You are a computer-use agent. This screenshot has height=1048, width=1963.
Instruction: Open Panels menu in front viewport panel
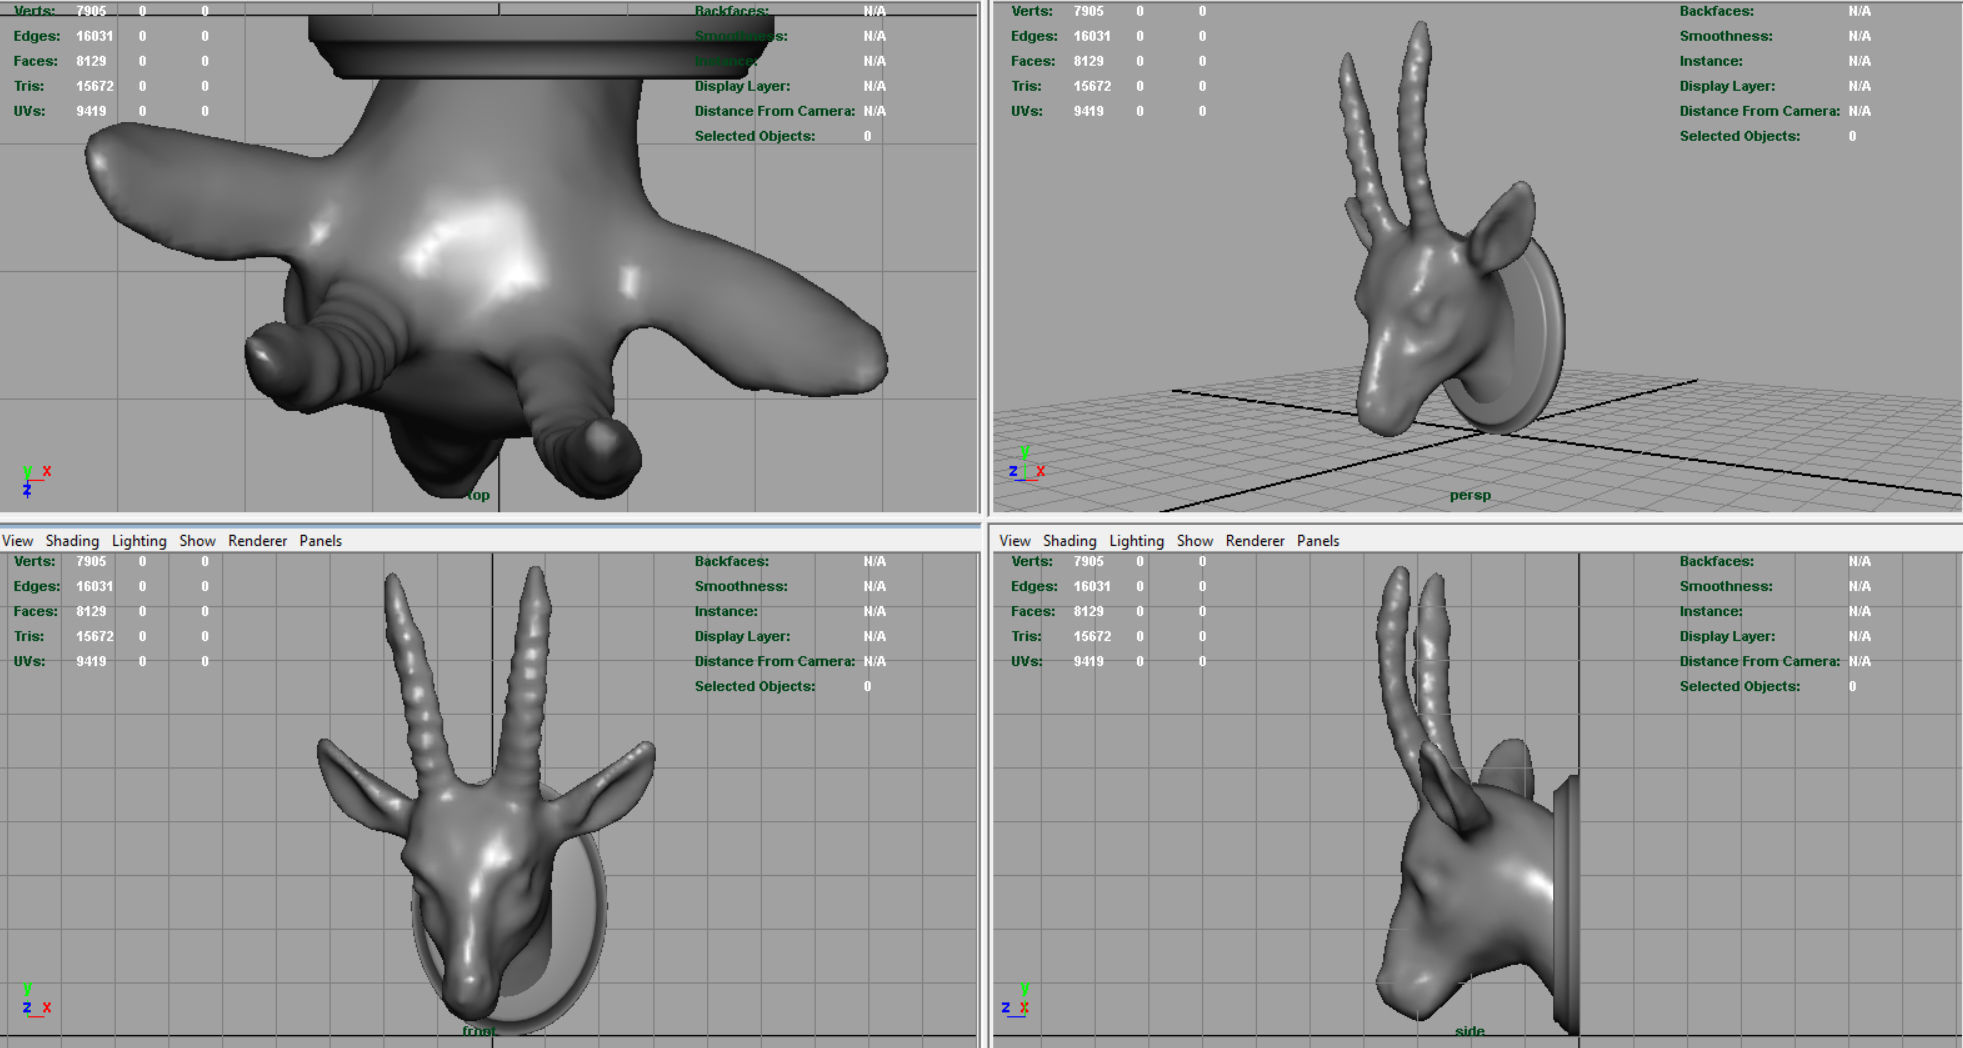[x=320, y=541]
